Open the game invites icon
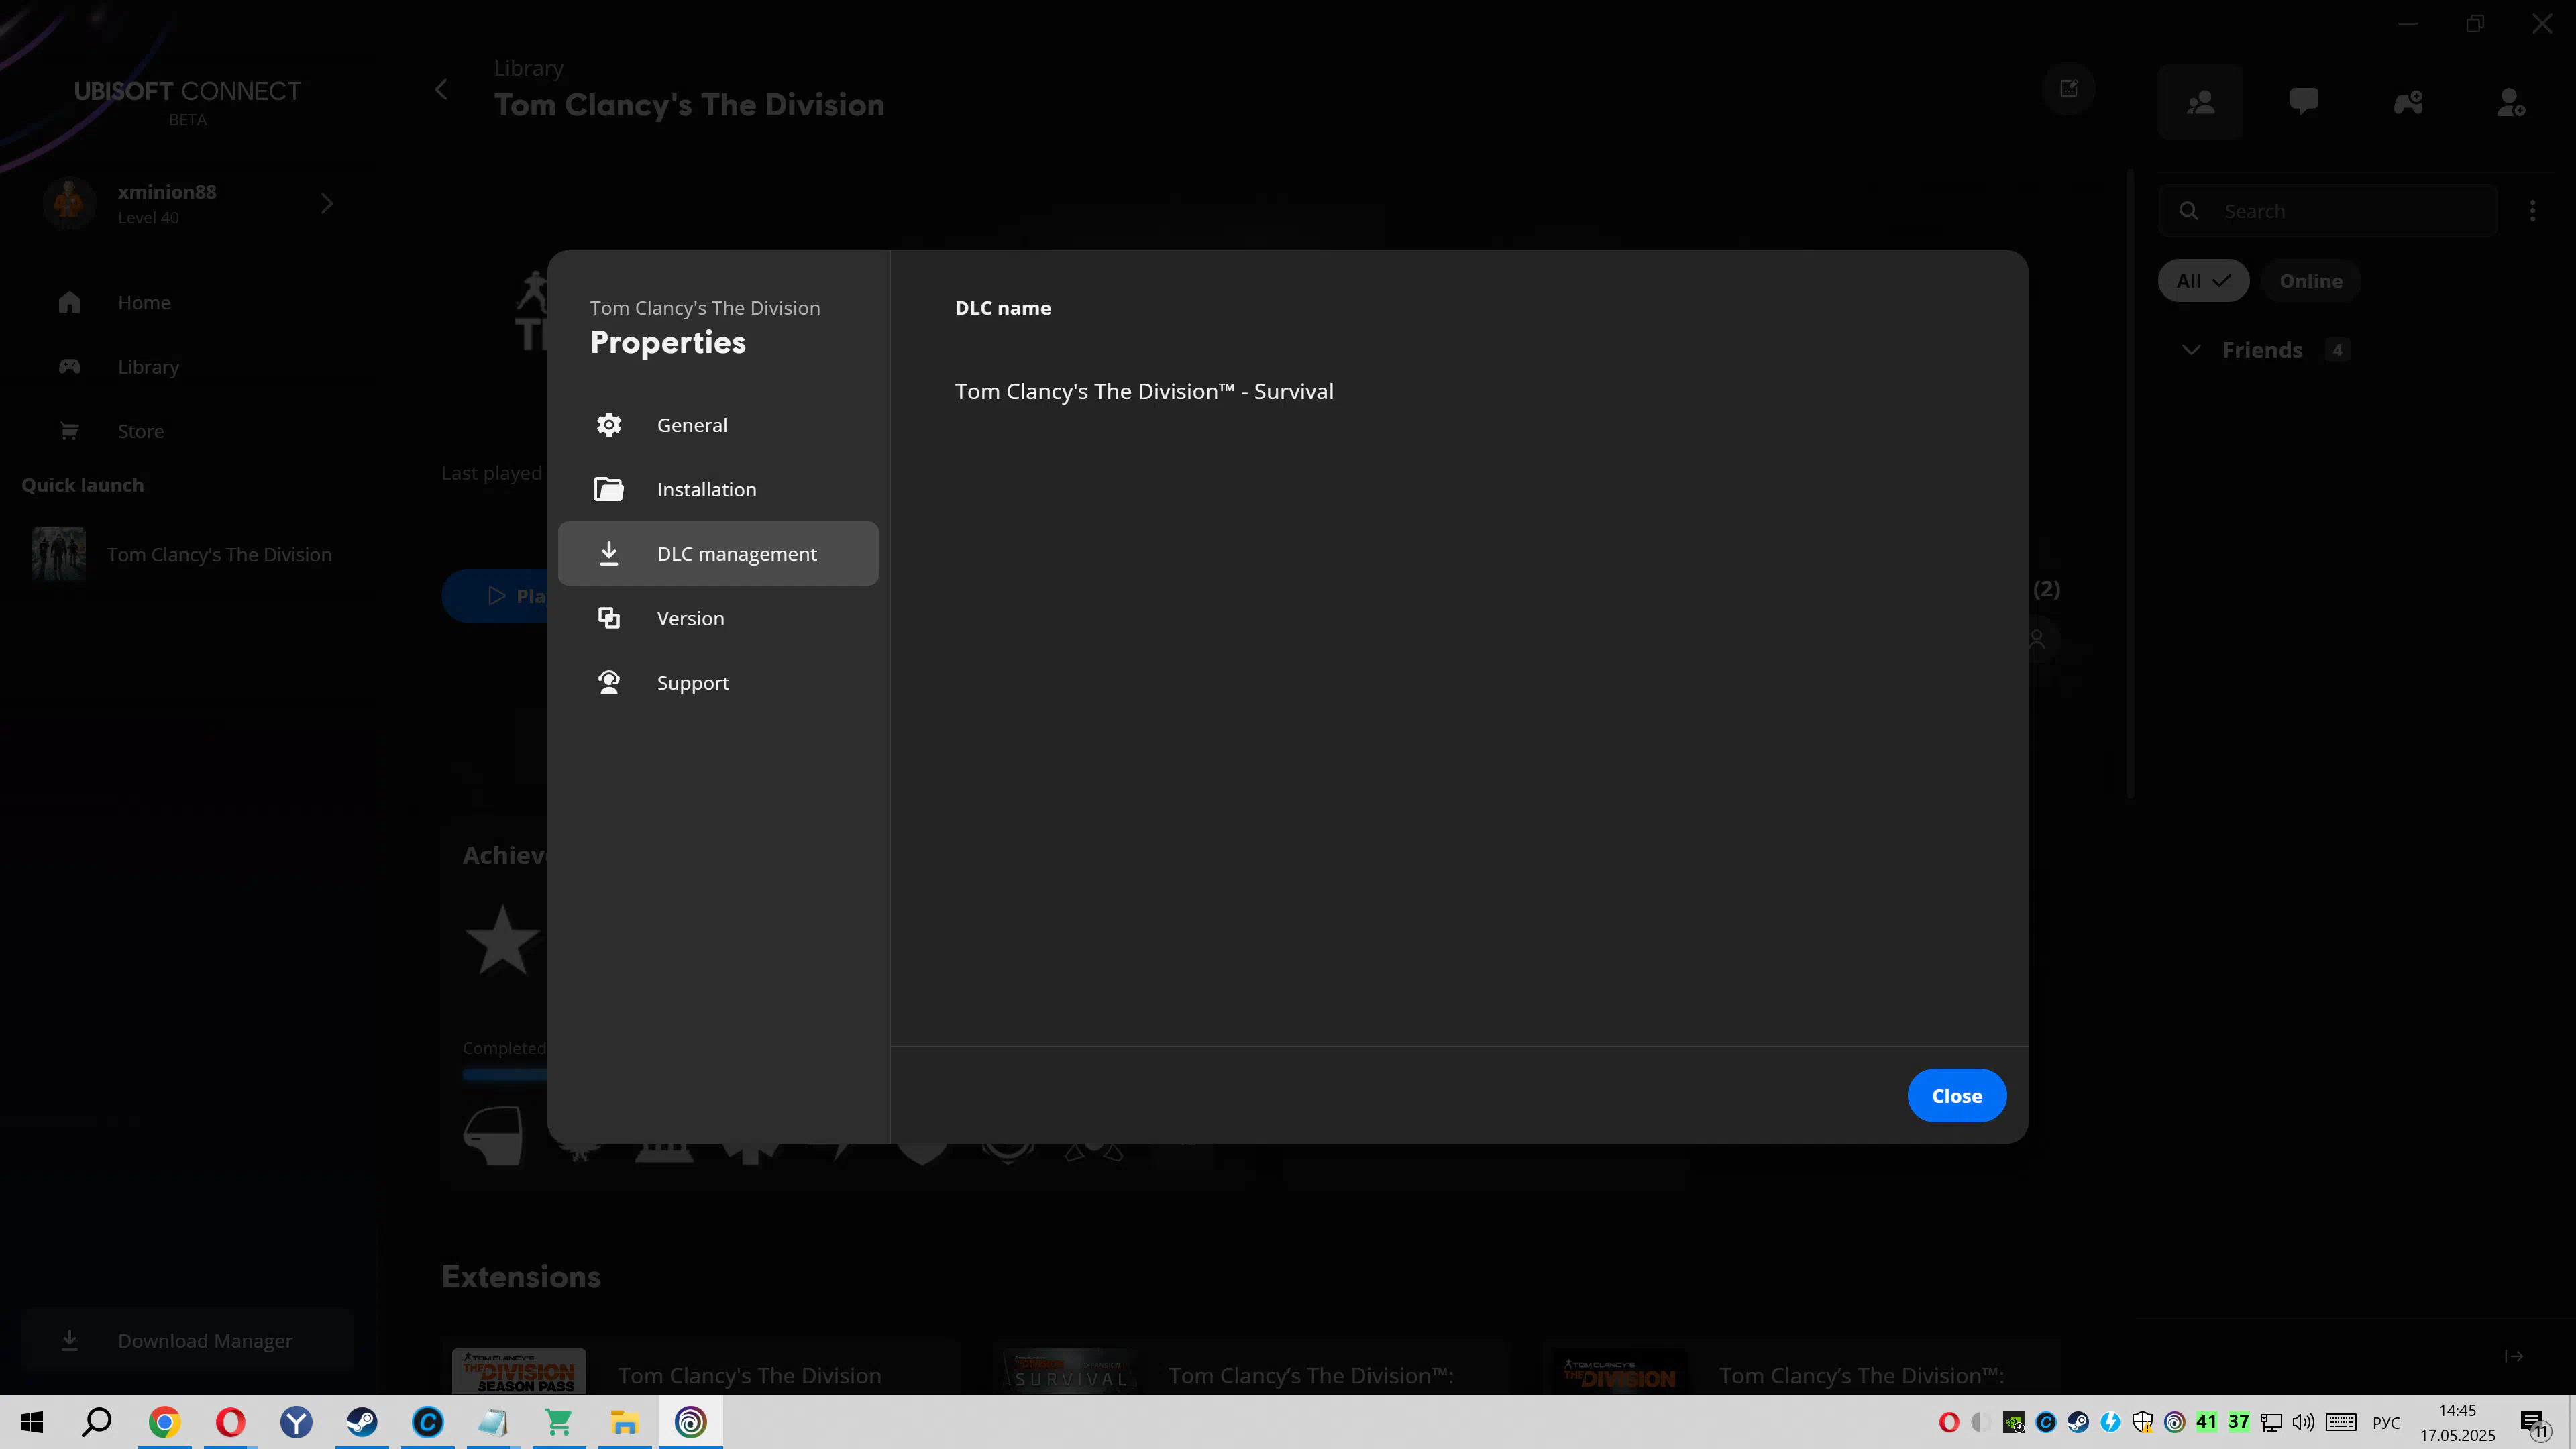 click(2408, 102)
